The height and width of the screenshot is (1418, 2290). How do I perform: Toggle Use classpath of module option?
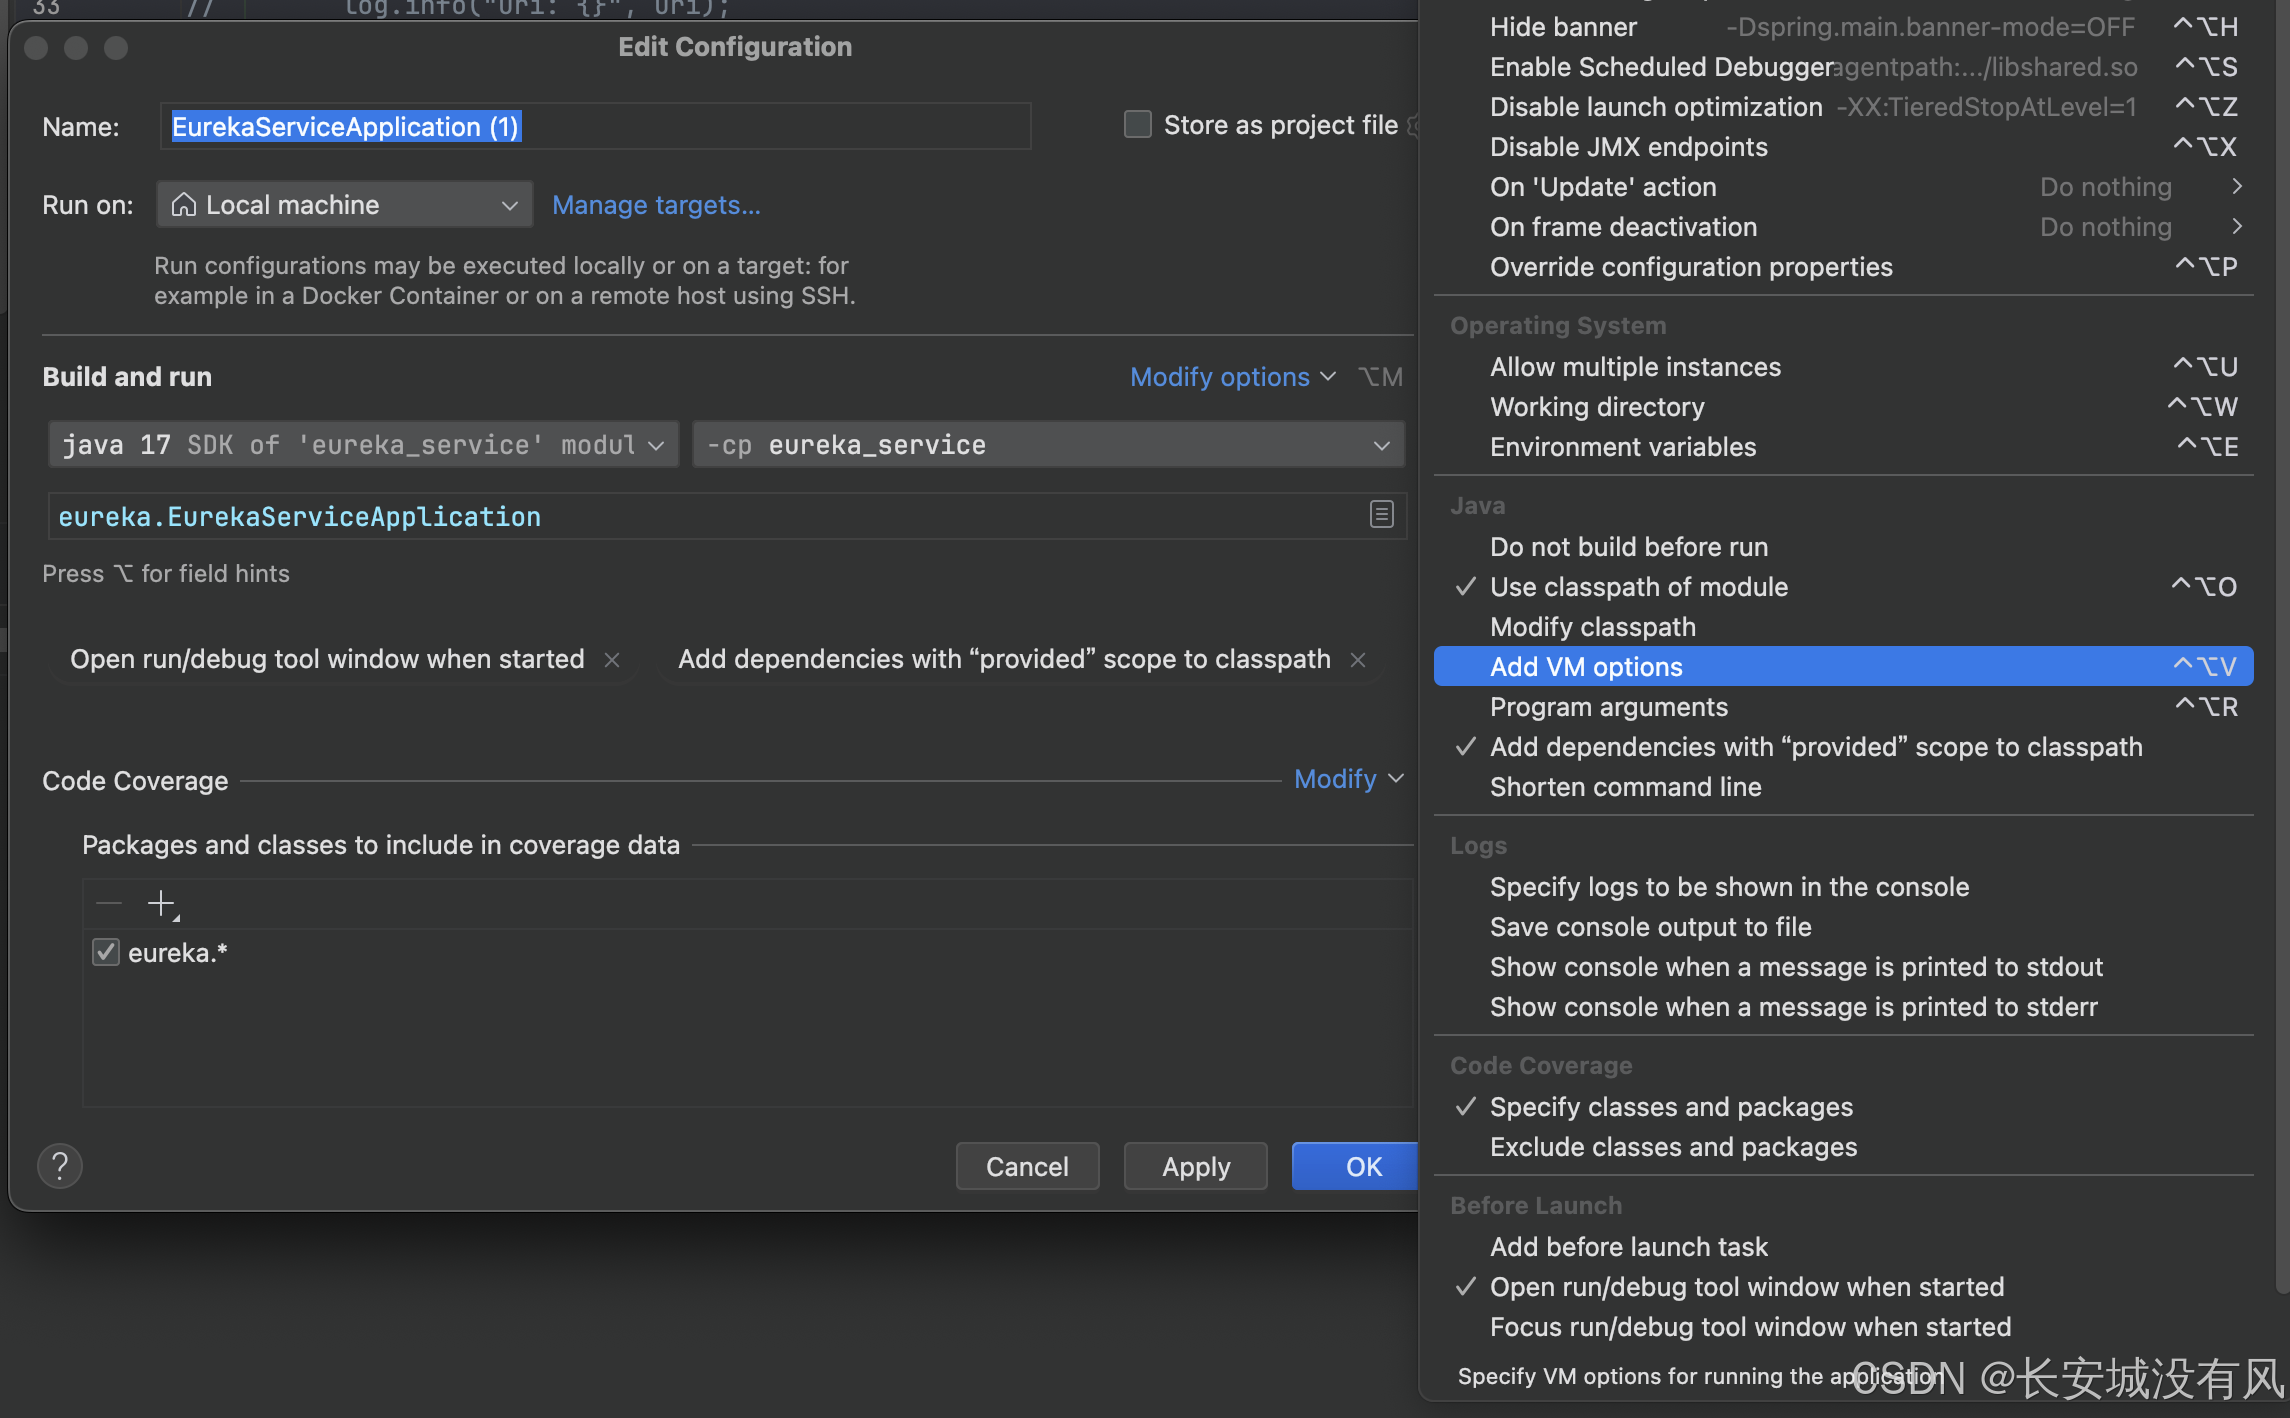[x=1843, y=587]
